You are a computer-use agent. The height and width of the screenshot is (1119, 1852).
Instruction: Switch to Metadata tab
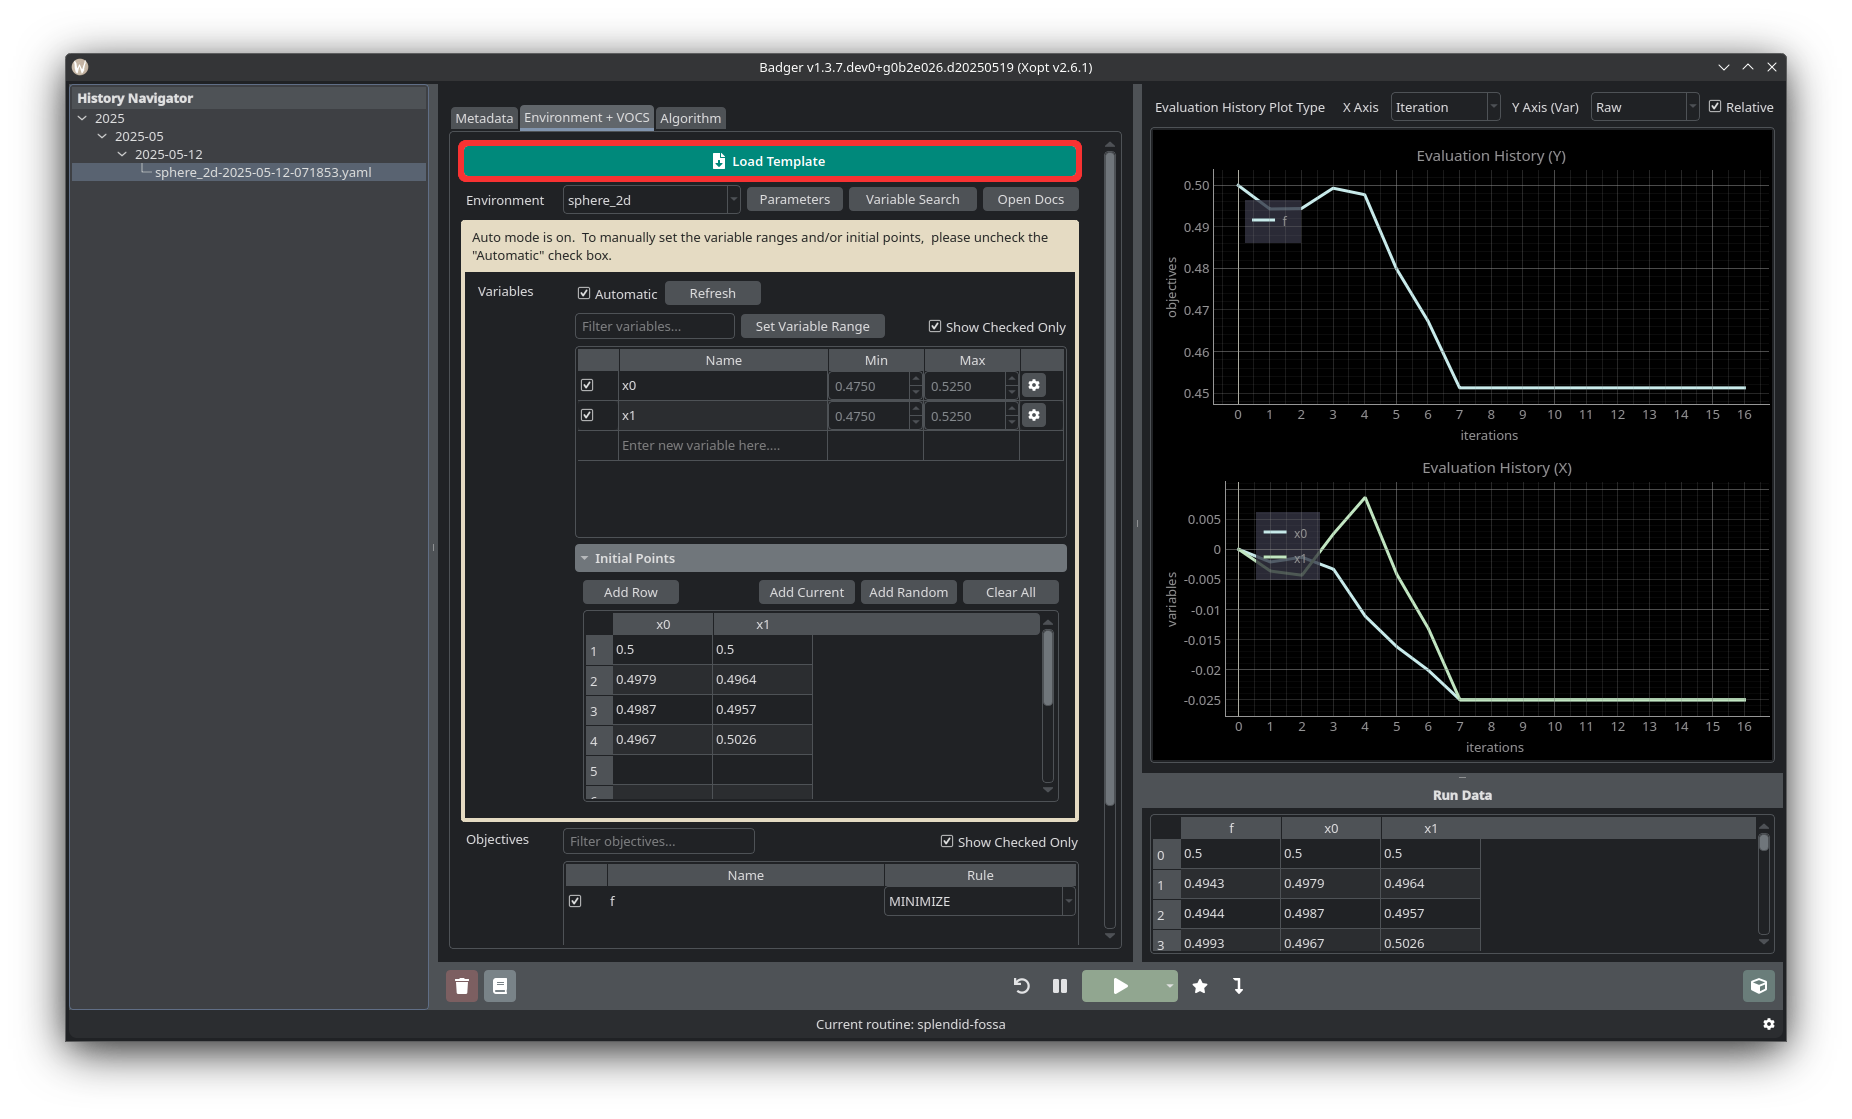[484, 118]
